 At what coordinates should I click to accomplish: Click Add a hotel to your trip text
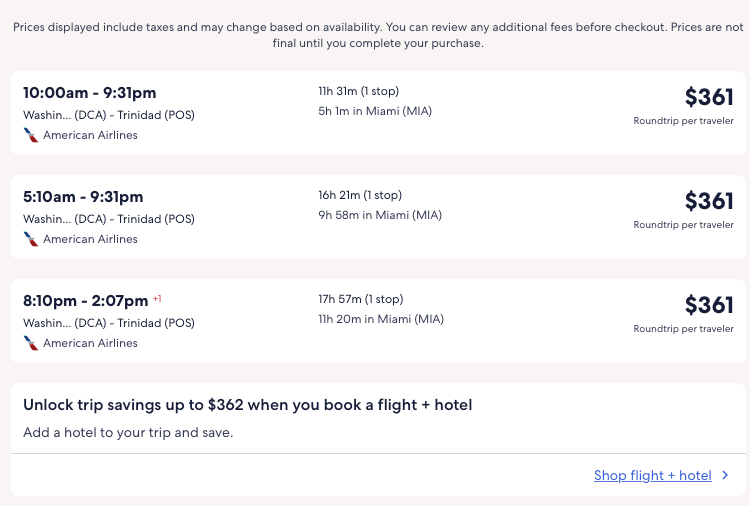(x=128, y=433)
